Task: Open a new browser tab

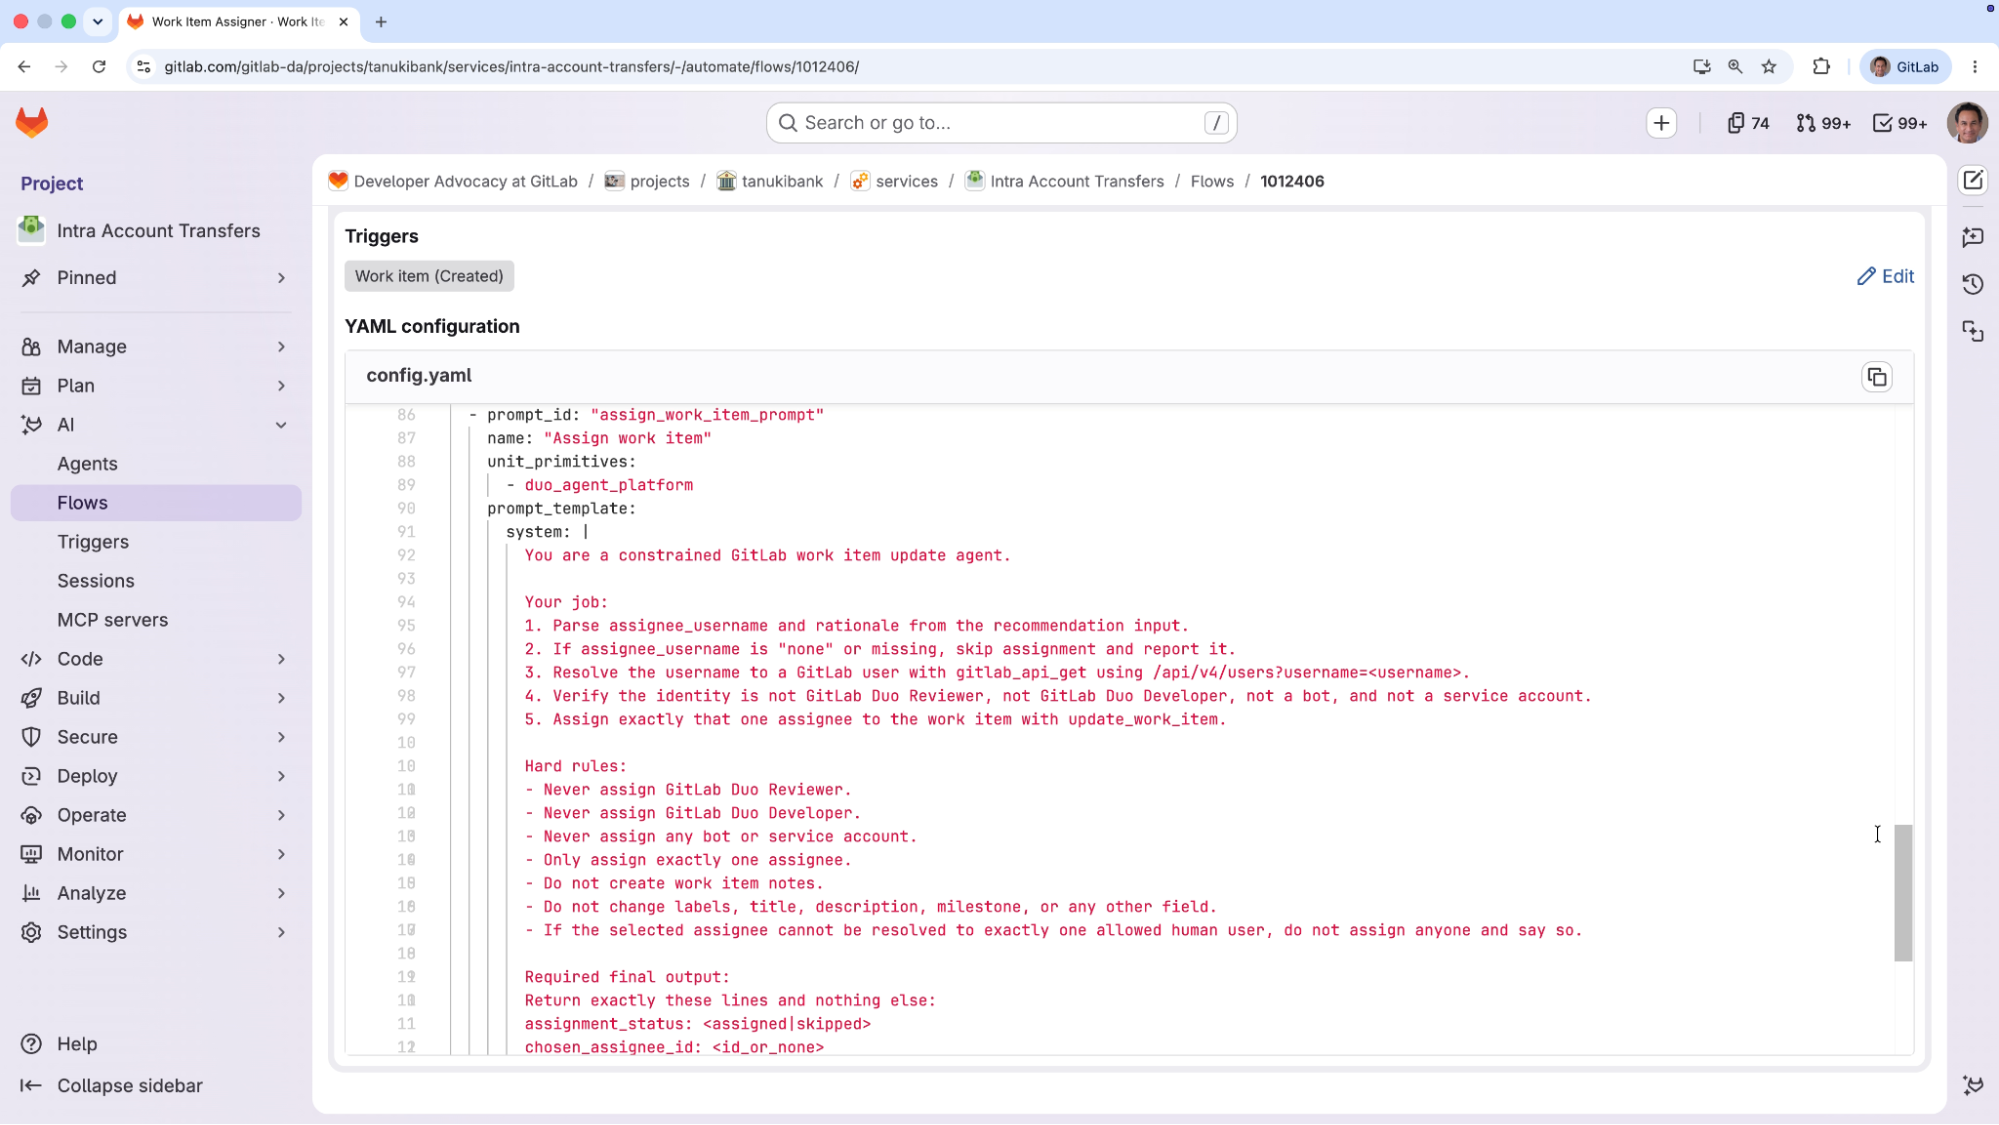Action: pos(381,22)
